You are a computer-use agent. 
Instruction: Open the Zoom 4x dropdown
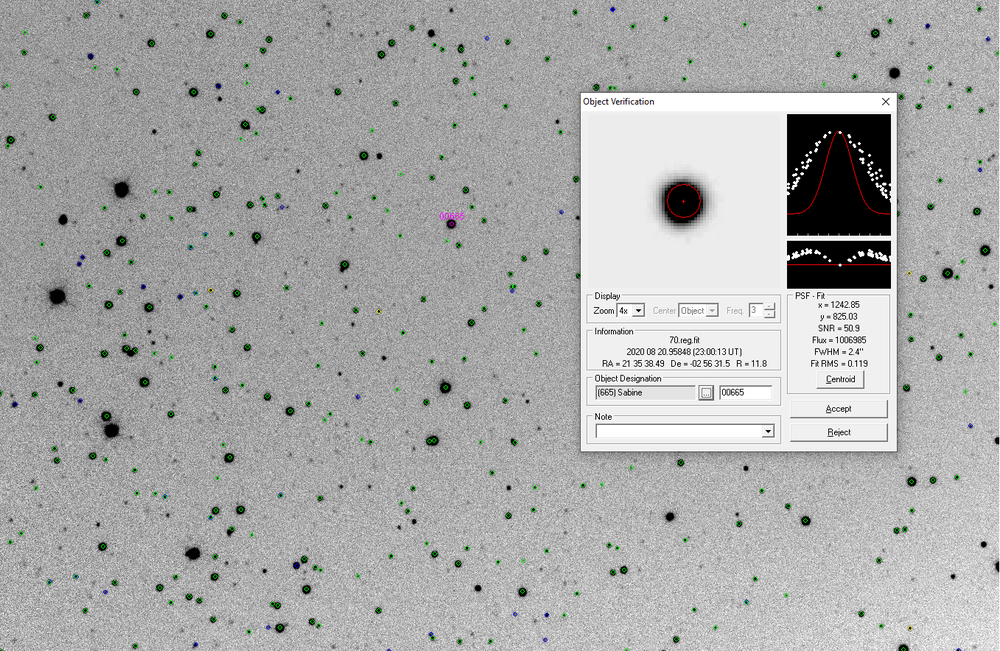(638, 311)
